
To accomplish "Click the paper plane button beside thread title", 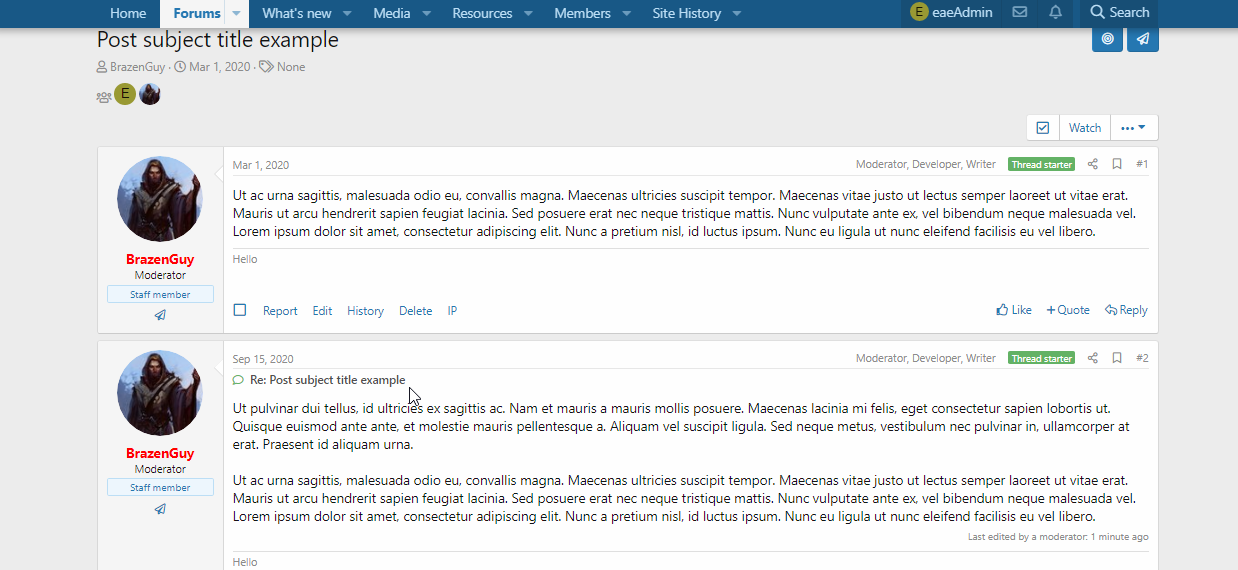I will [1143, 39].
